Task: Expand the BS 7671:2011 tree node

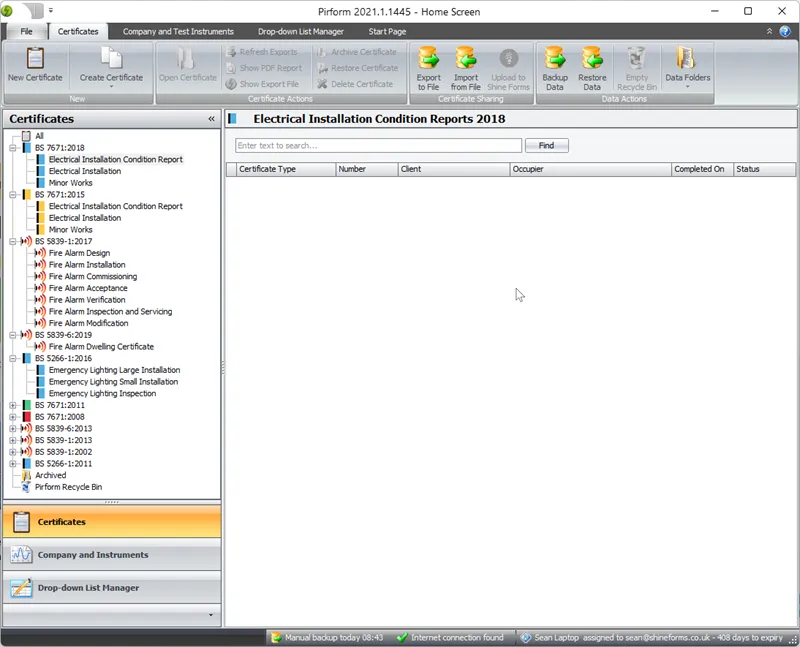Action: 13,405
